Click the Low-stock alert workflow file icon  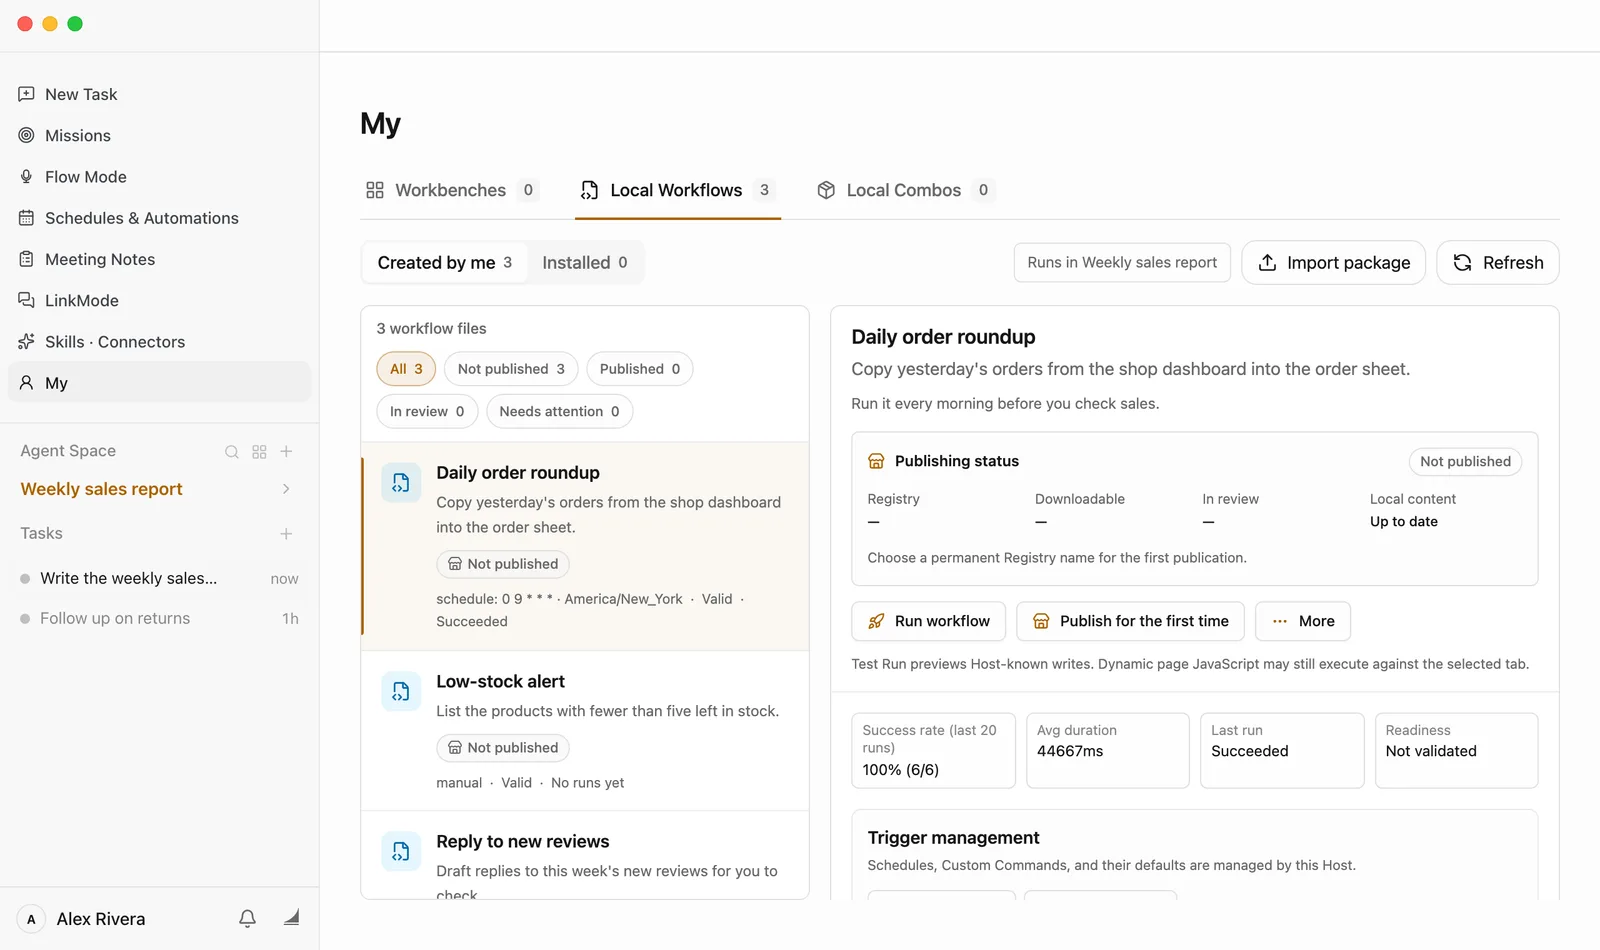pos(401,691)
